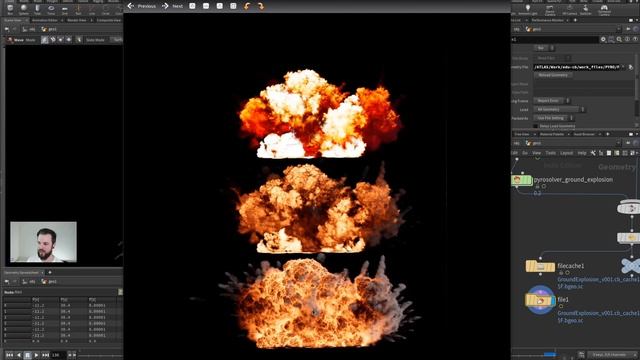Open the network editor Help menu

tap(582, 153)
